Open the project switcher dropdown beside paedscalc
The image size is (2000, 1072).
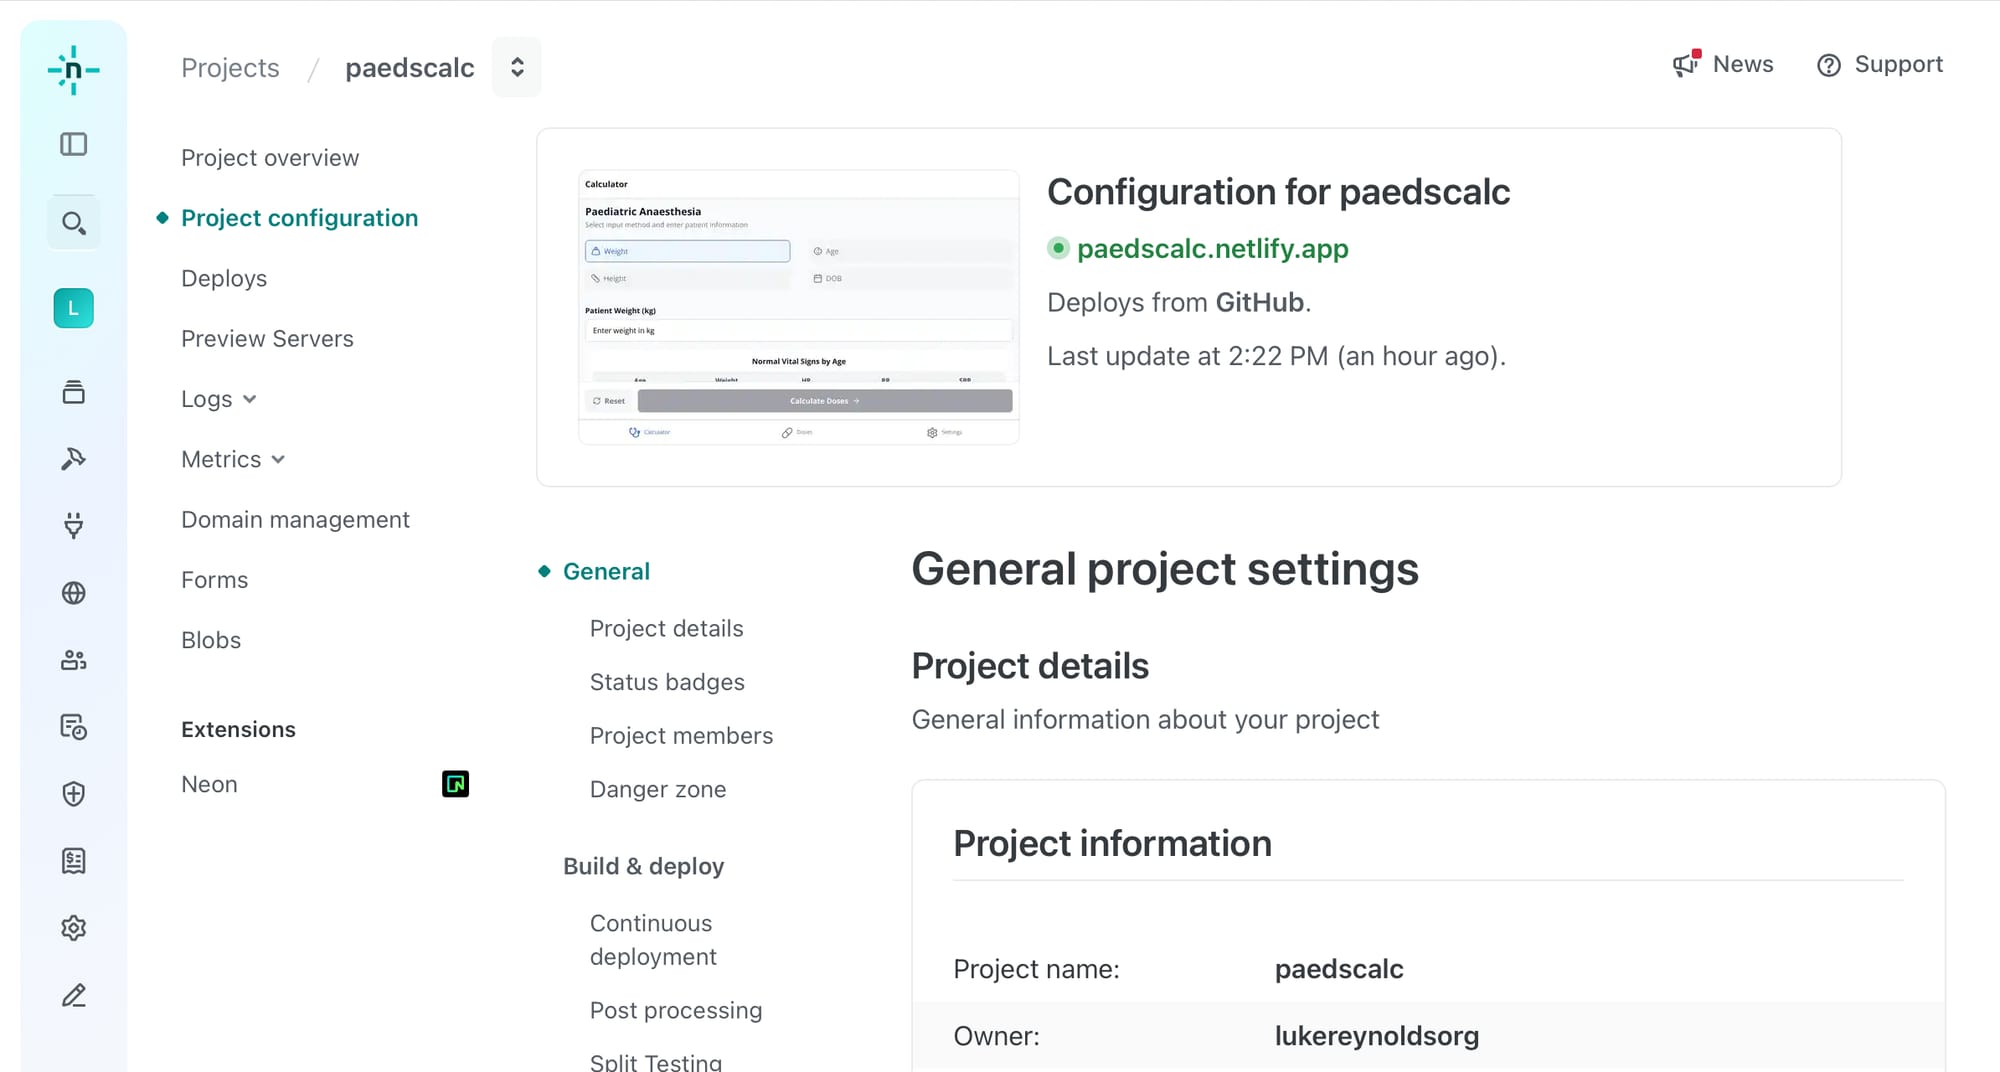517,67
